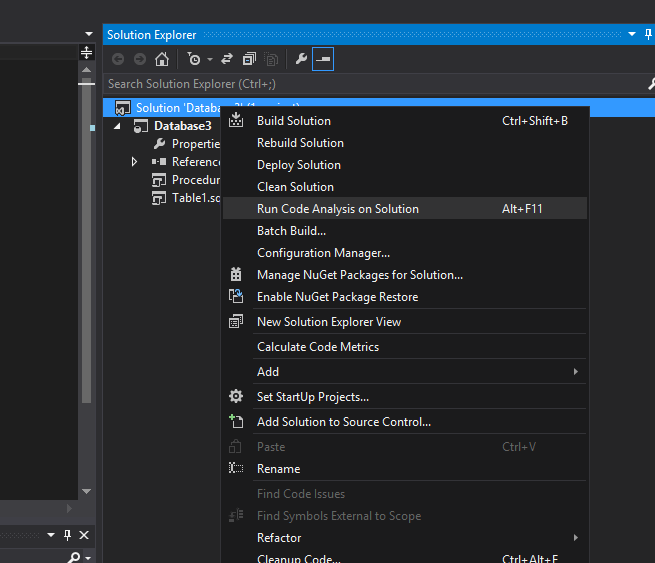
Task: Click the Manage NuGet Packages icon
Action: 236,275
